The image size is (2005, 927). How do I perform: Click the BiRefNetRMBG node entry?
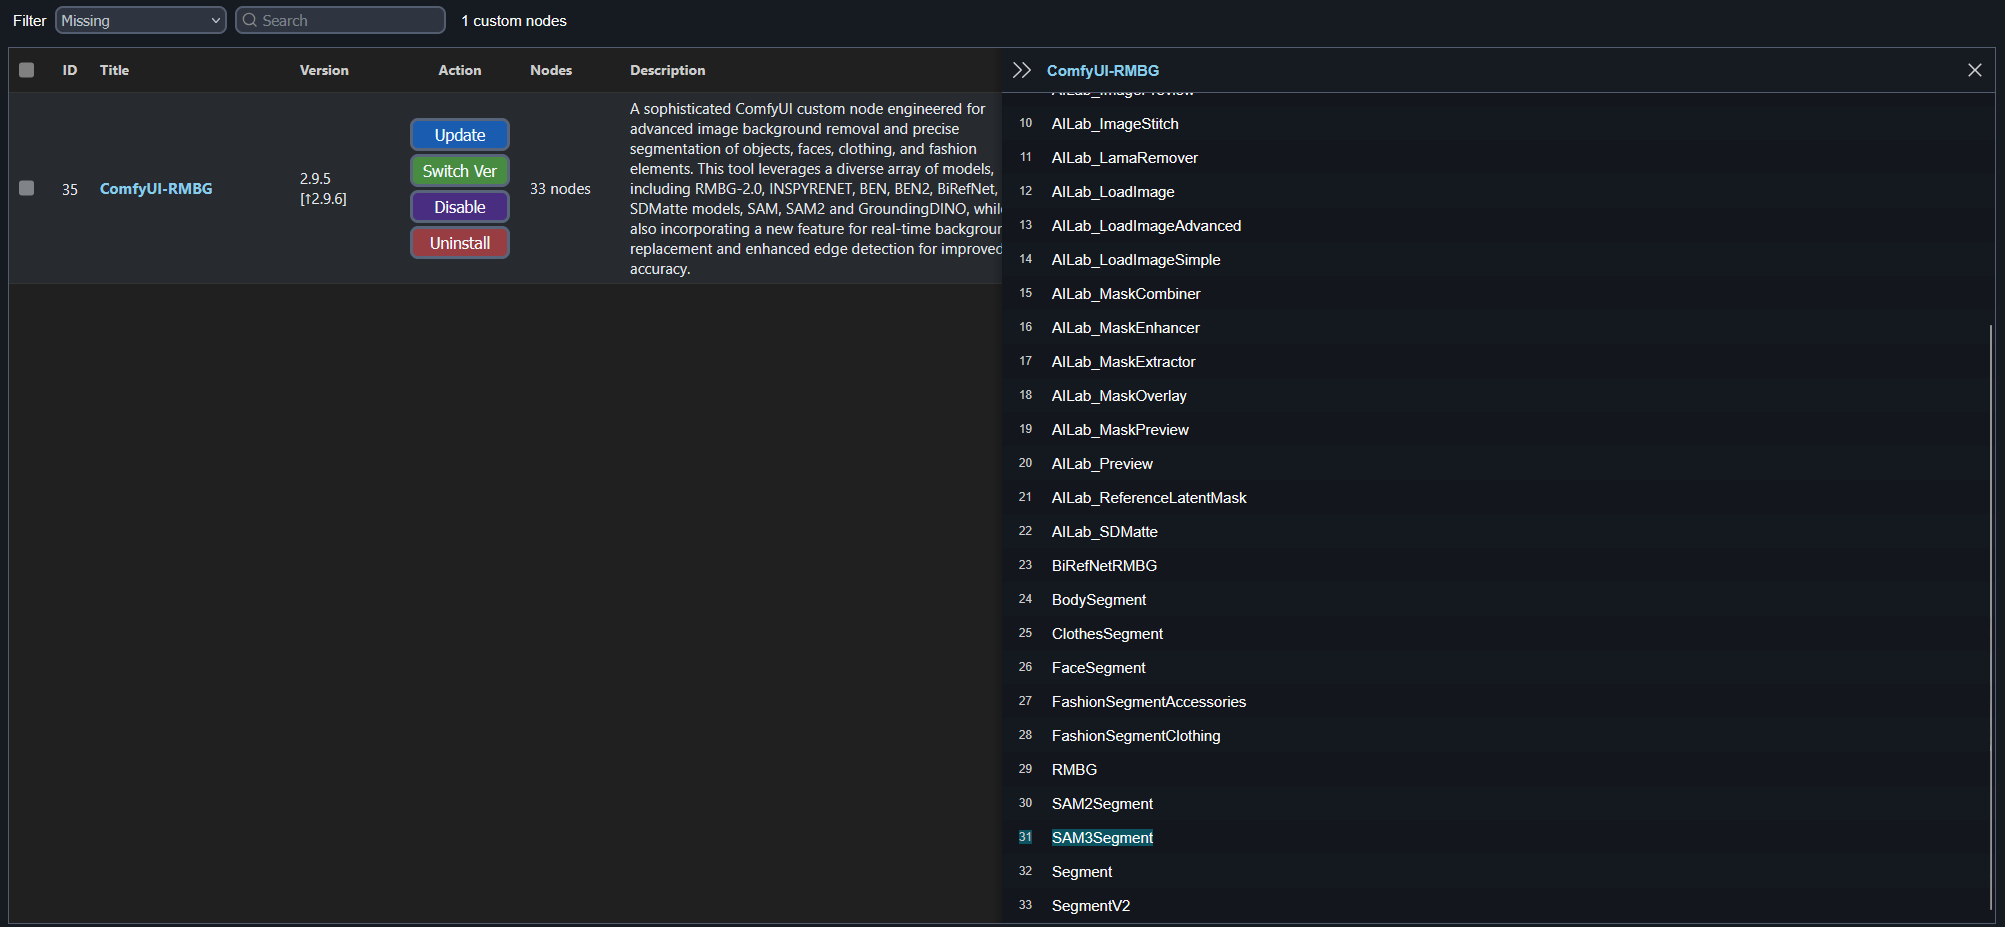click(x=1104, y=566)
